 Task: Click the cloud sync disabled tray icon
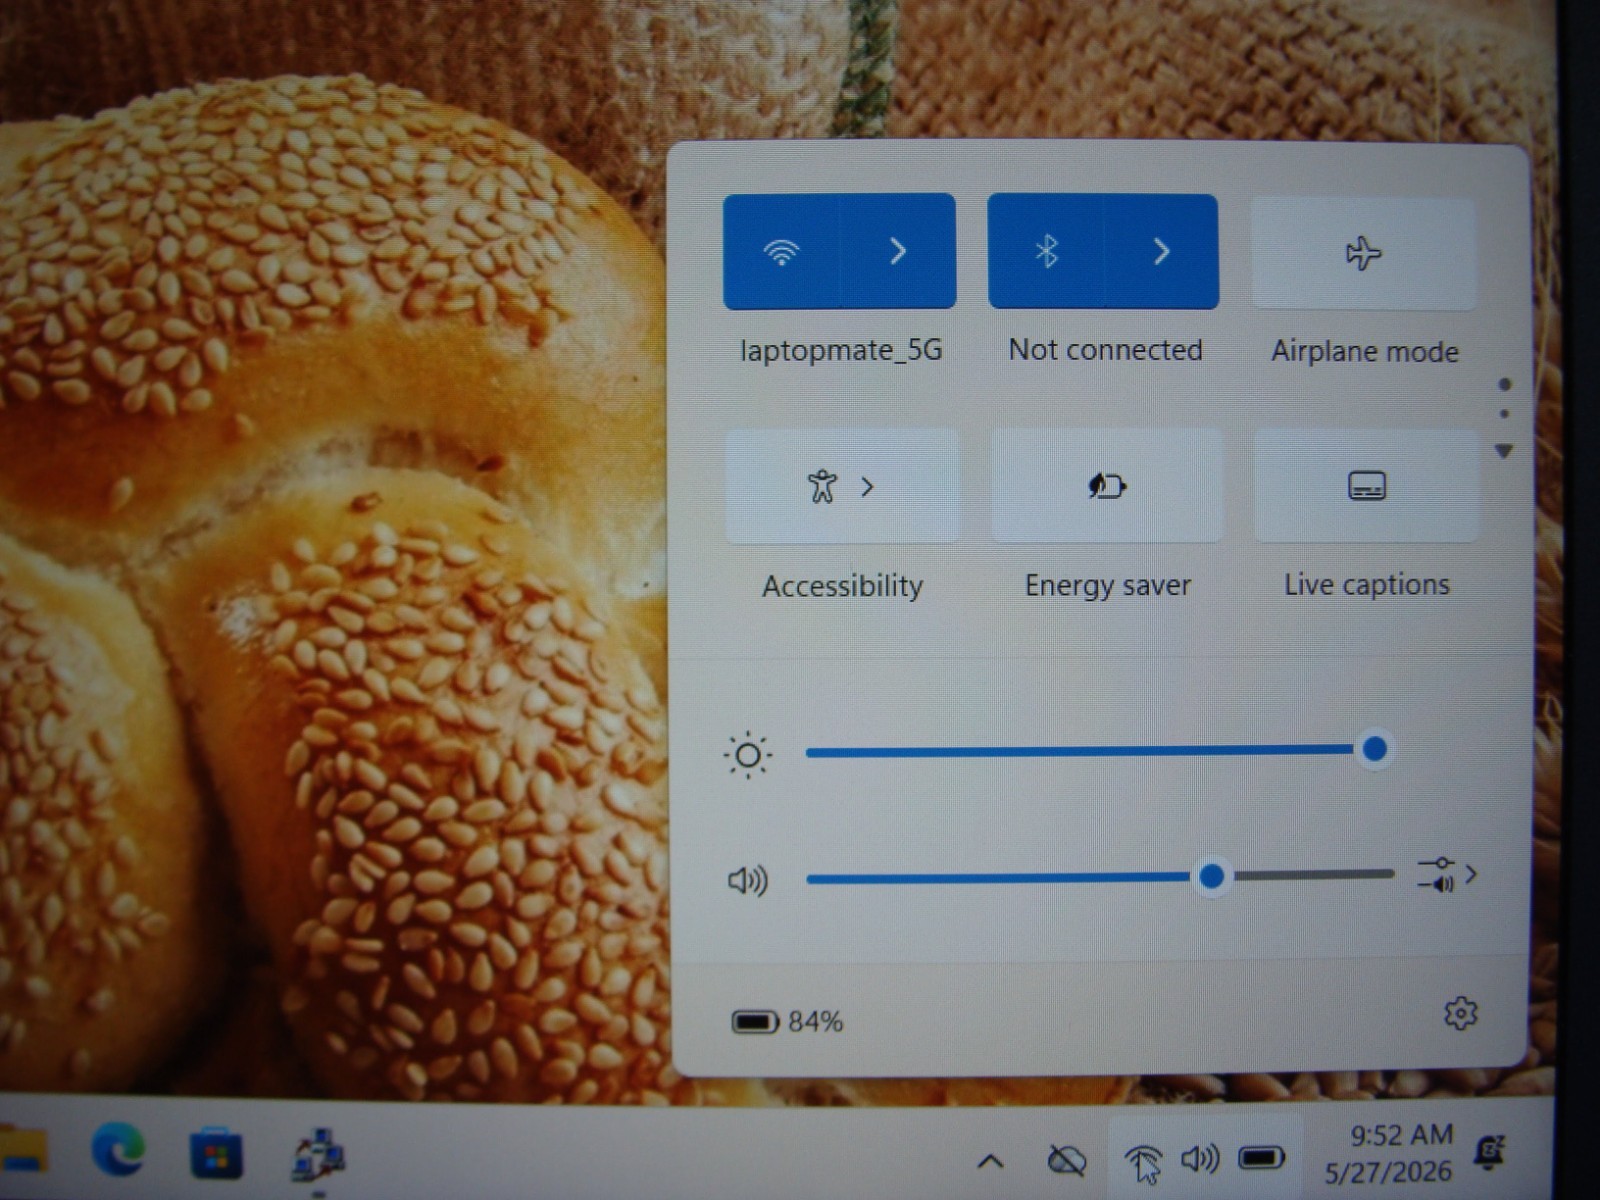click(x=1066, y=1161)
